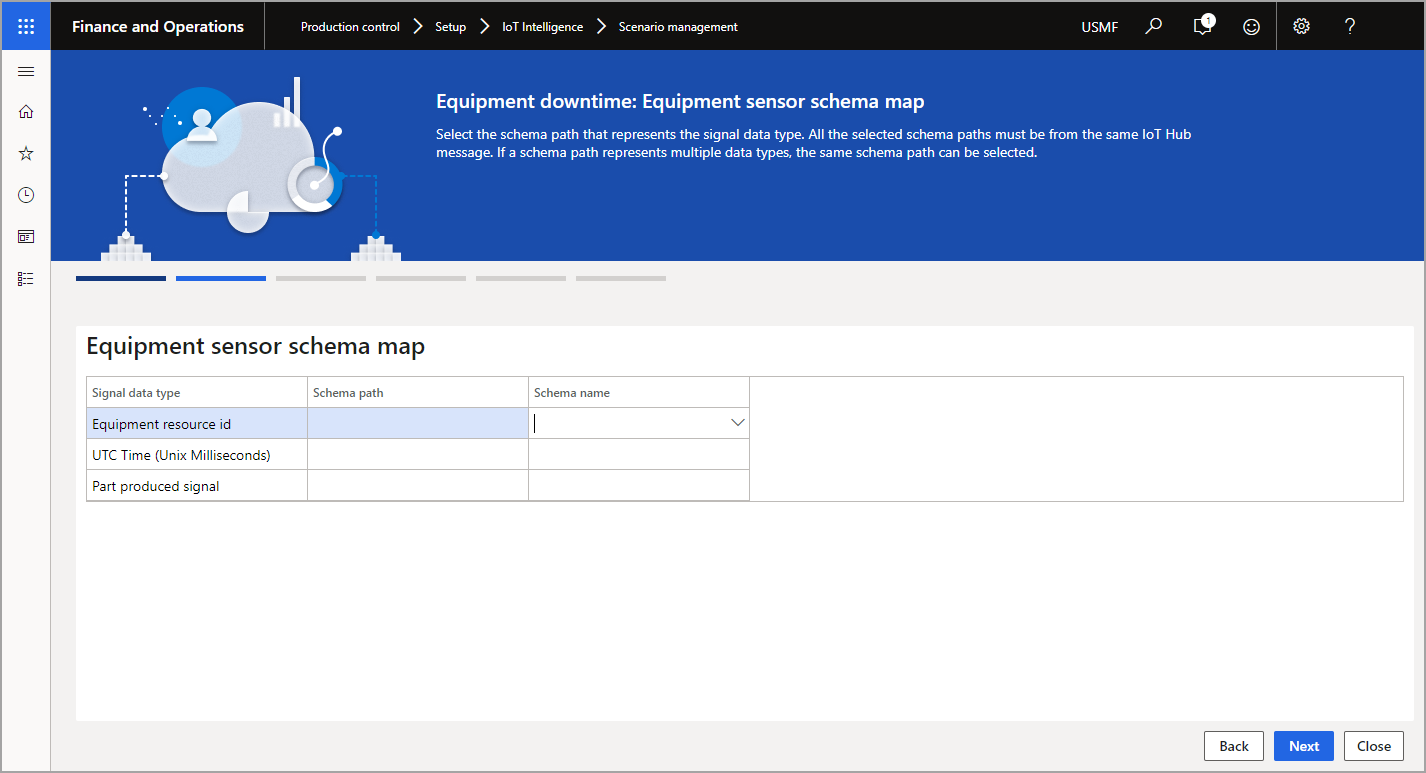The height and width of the screenshot is (773, 1426).
Task: Navigate to IoT Intelligence breadcrumb
Action: (x=542, y=27)
